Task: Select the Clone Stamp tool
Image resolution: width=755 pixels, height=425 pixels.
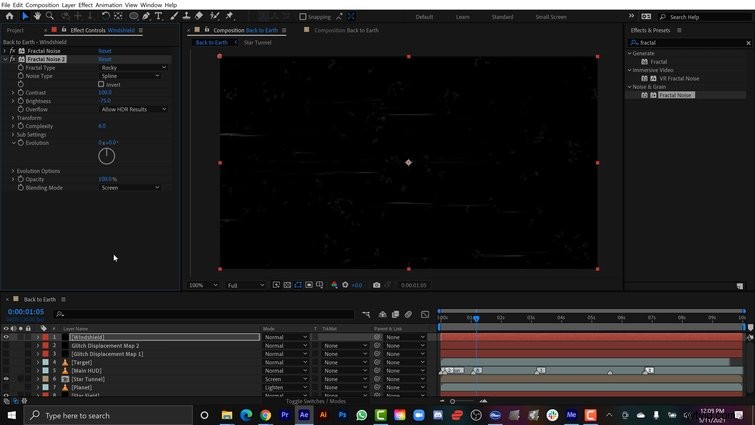Action: tap(186, 16)
